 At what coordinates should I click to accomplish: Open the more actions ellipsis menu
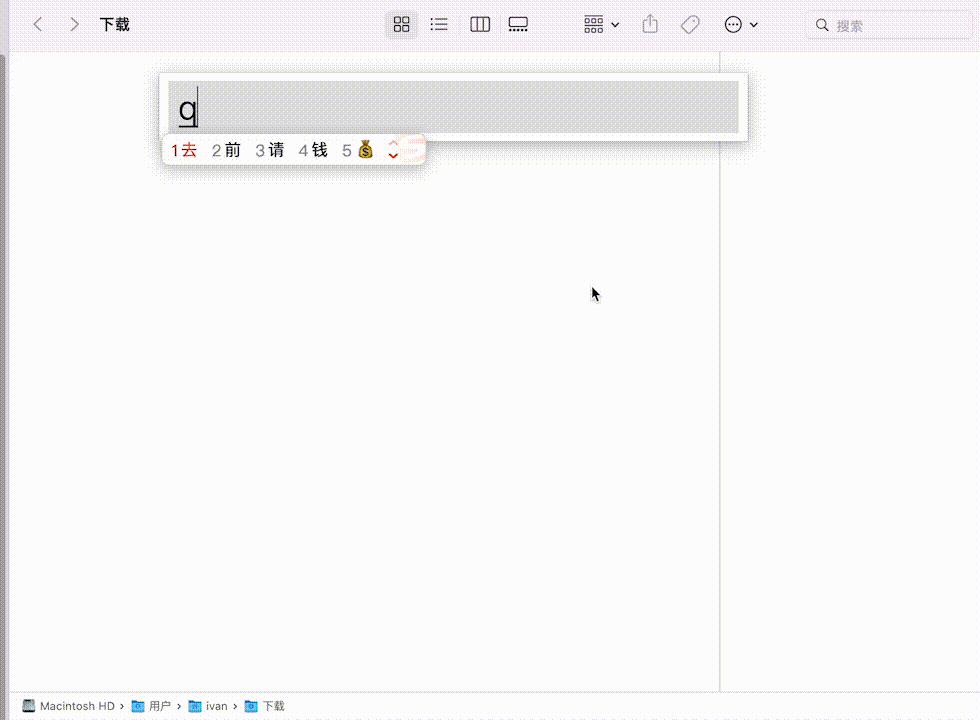741,24
